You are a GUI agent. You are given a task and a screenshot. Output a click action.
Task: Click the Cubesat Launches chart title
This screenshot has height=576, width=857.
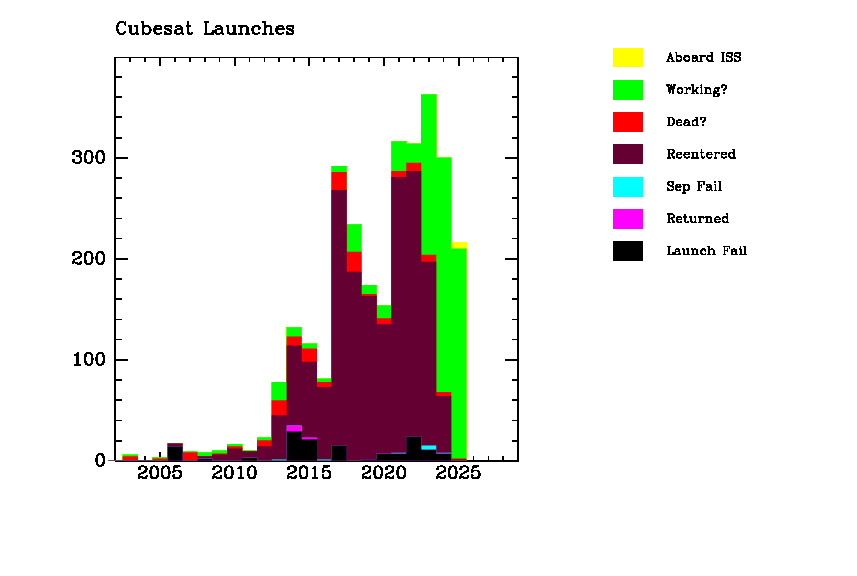click(205, 29)
